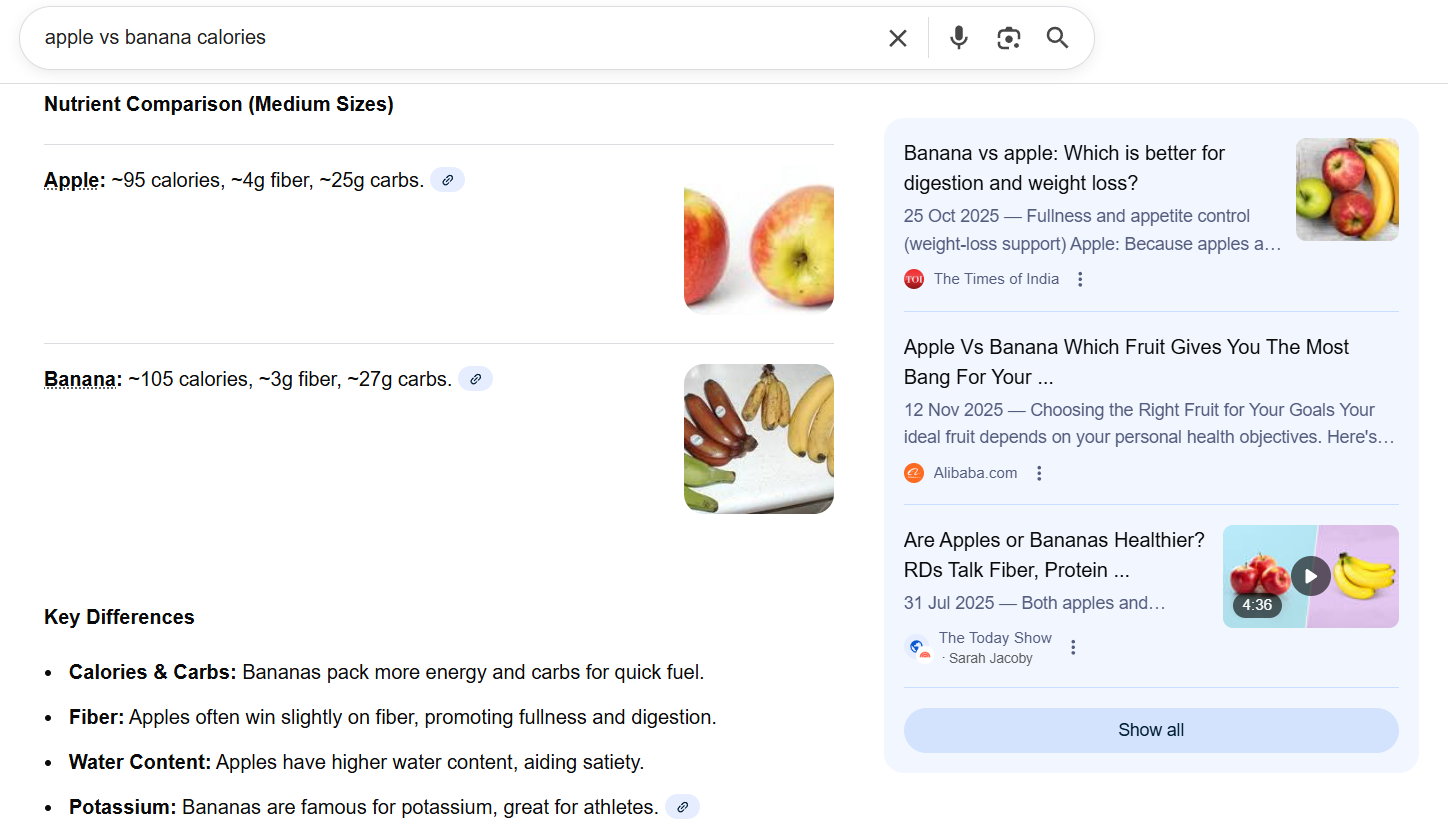The image size is (1448, 832).
Task: Click inside the search input field
Action: click(x=400, y=37)
